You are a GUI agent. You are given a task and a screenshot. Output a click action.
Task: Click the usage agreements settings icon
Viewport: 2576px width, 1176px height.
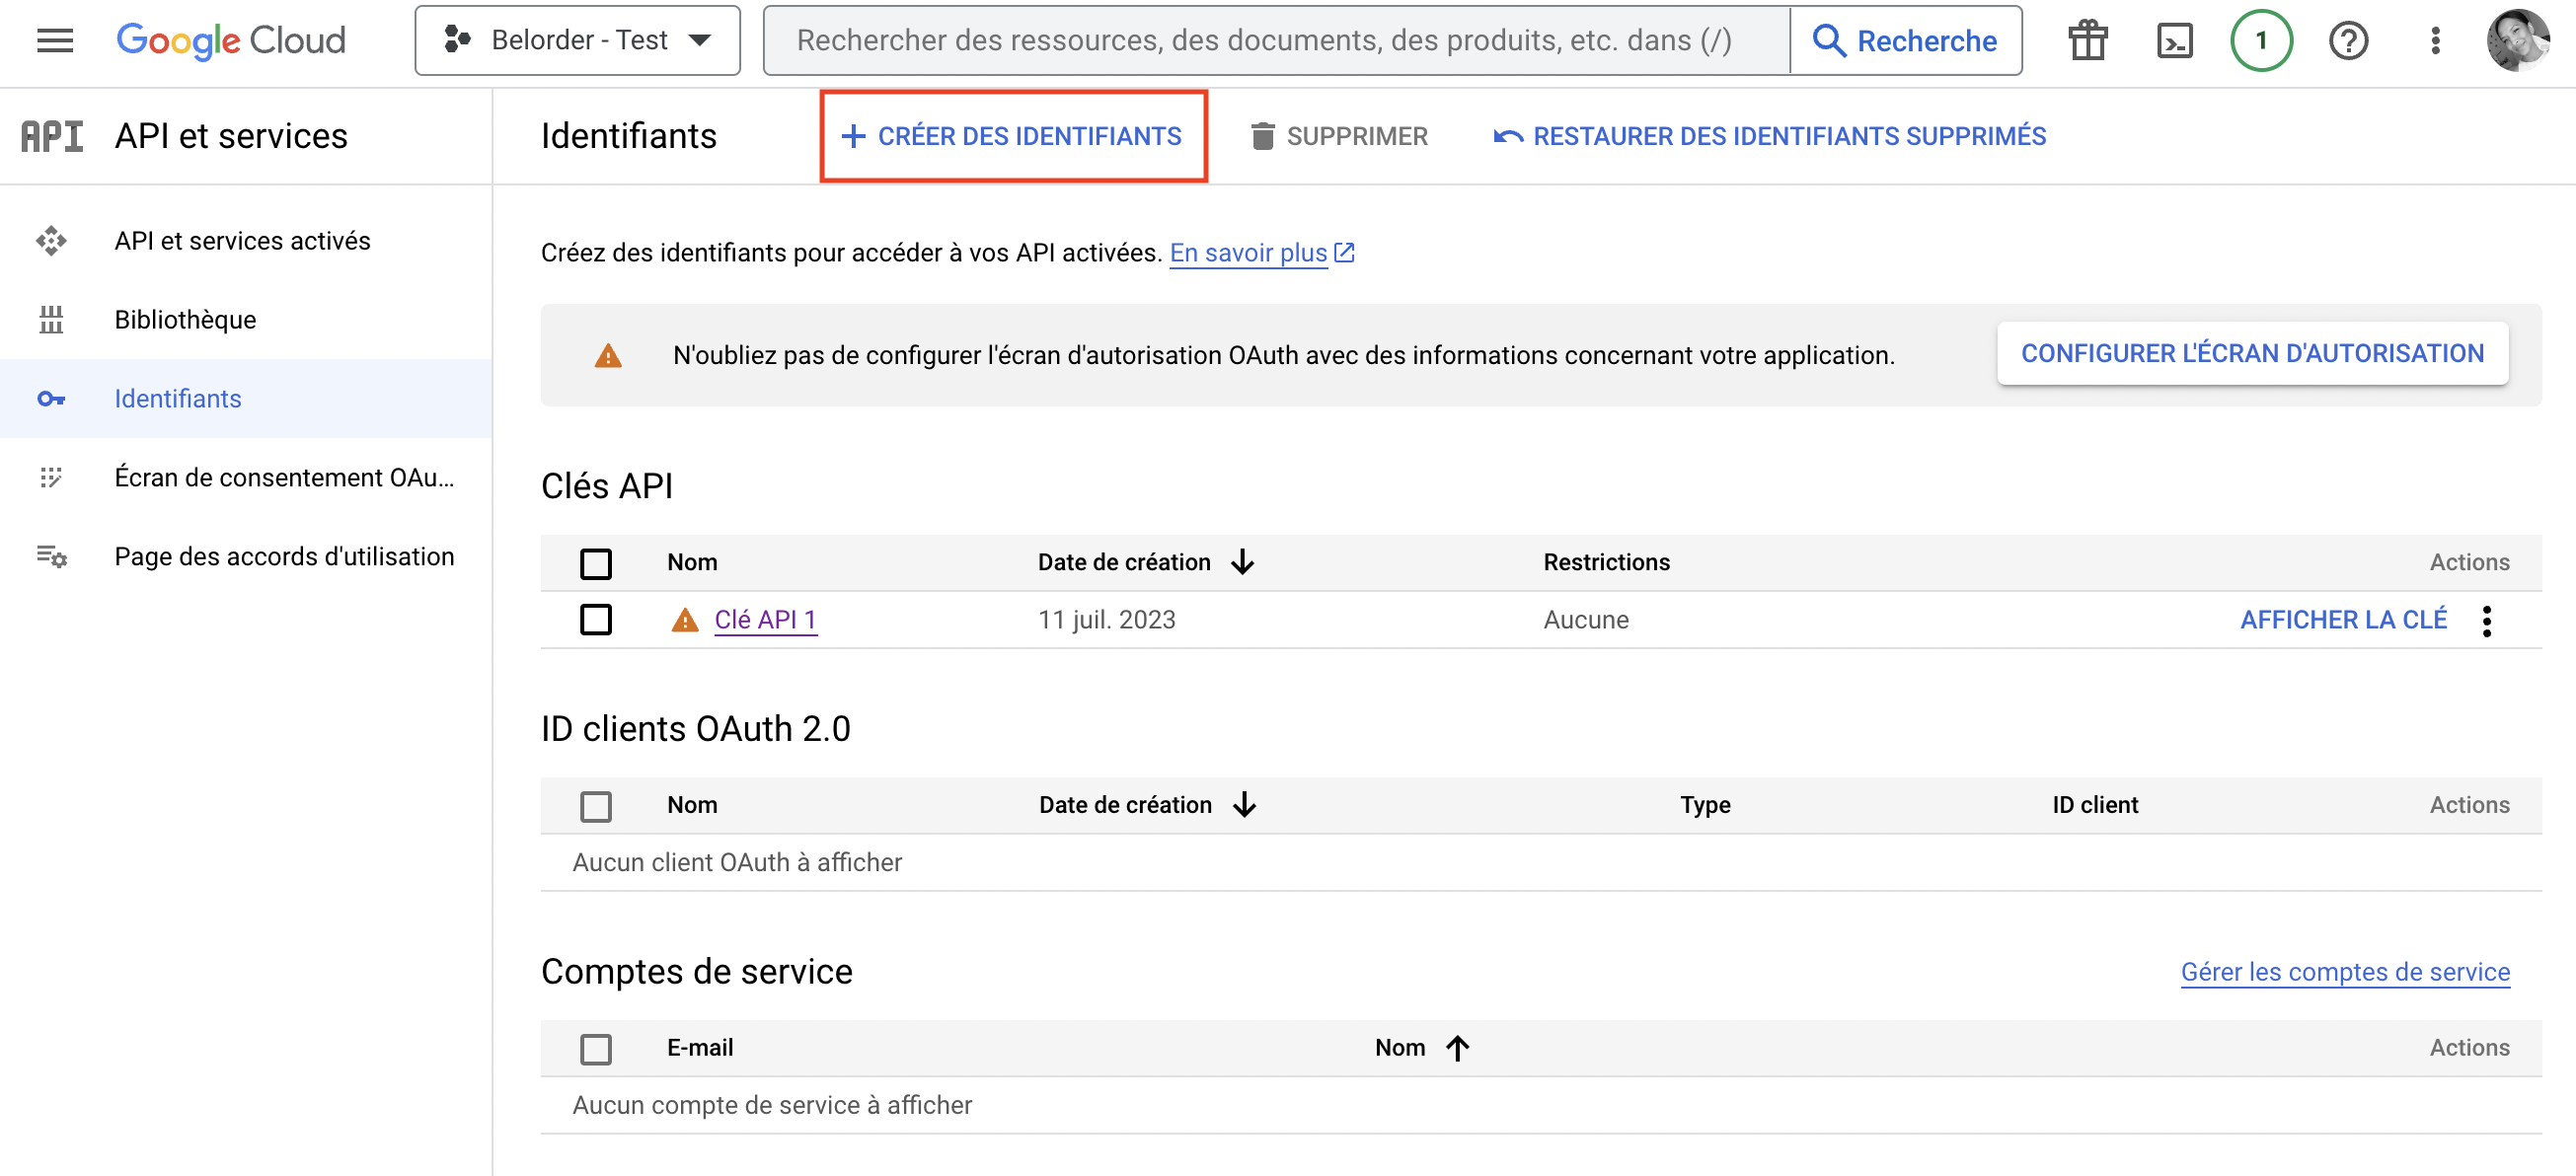(x=51, y=556)
